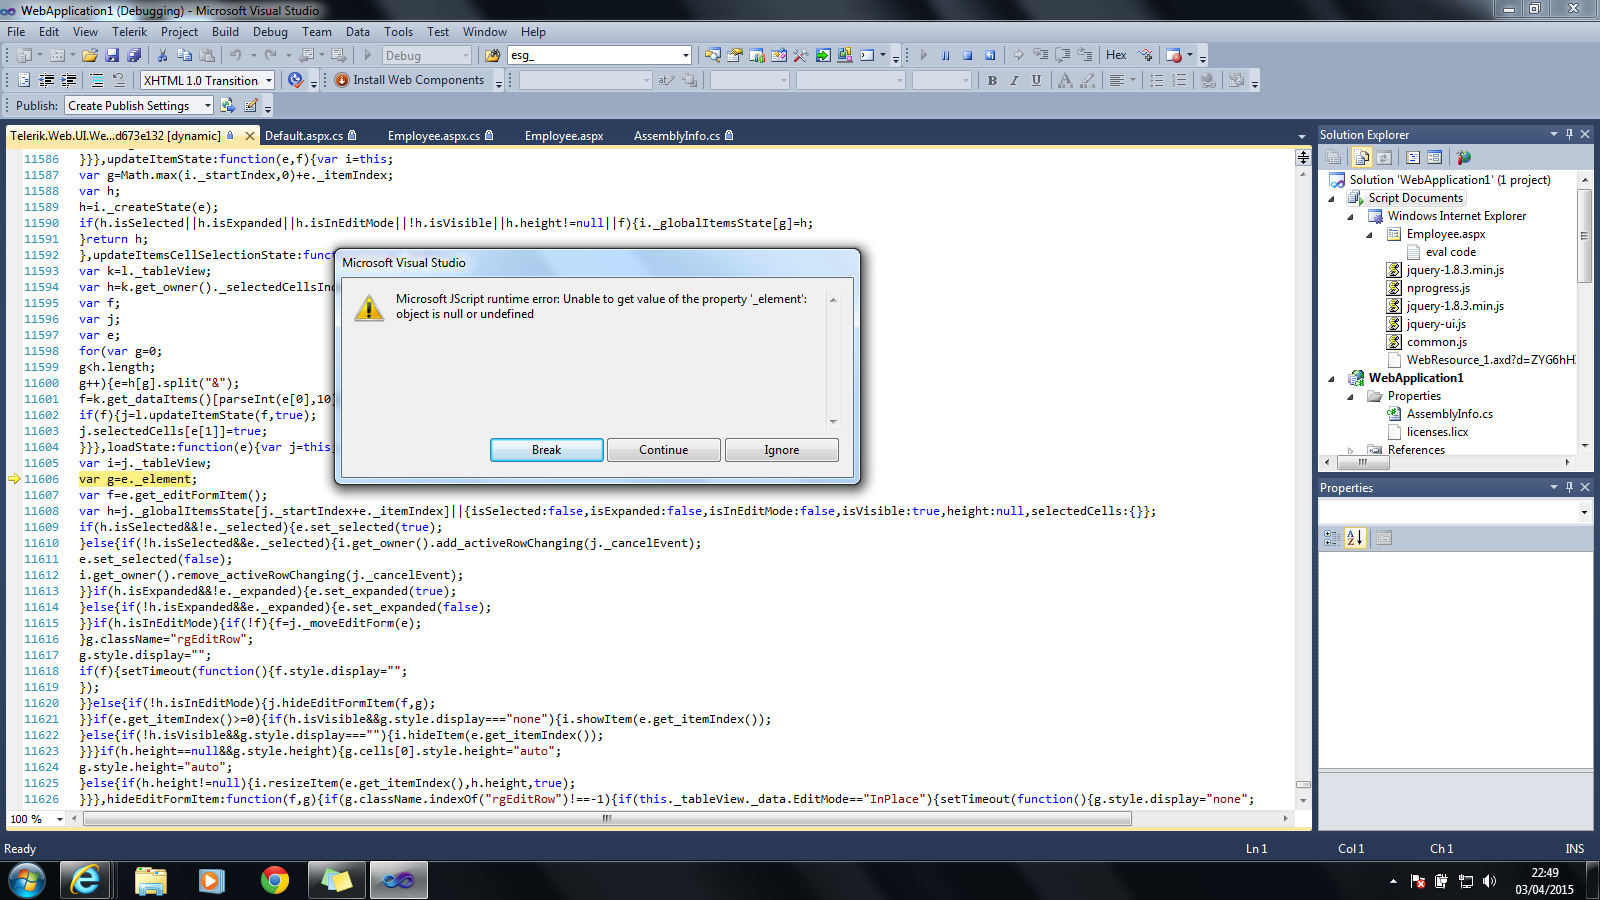Select common.js in Solution Explorer
Screen dimensions: 1600x900
point(1436,342)
